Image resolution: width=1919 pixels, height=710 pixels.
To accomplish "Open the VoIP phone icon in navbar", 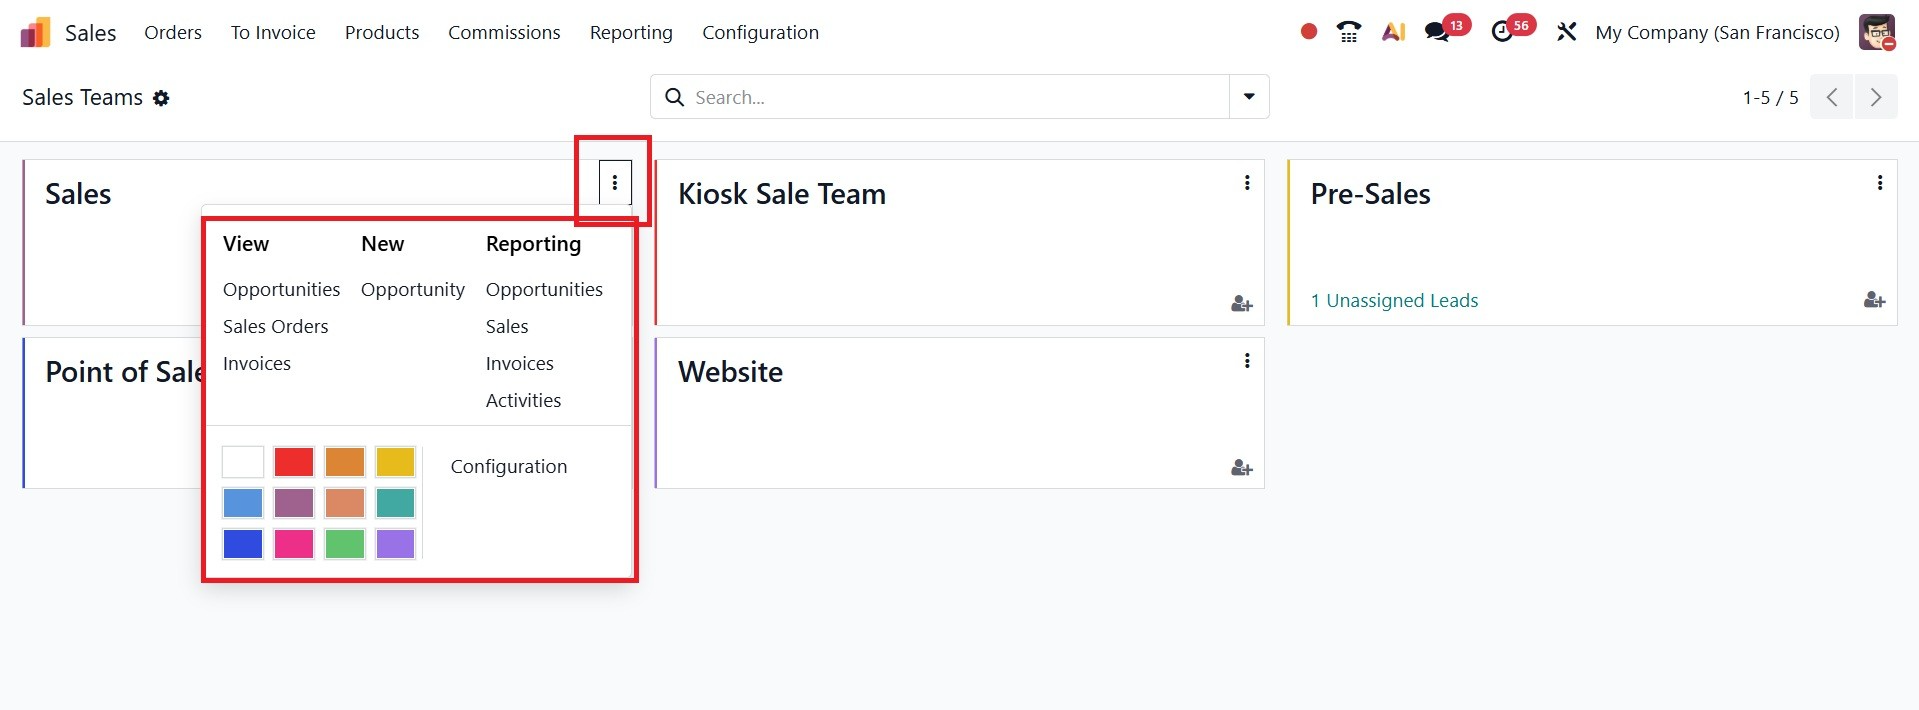I will click(1349, 32).
